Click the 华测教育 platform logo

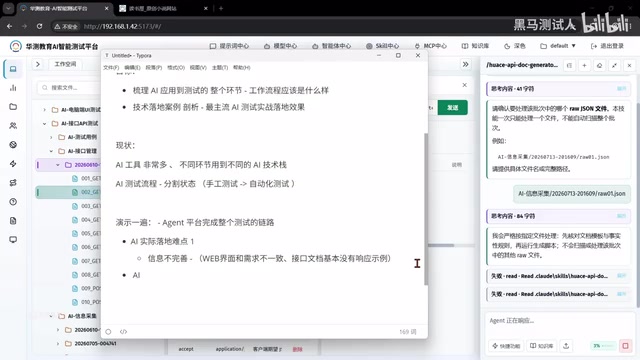click(16, 46)
